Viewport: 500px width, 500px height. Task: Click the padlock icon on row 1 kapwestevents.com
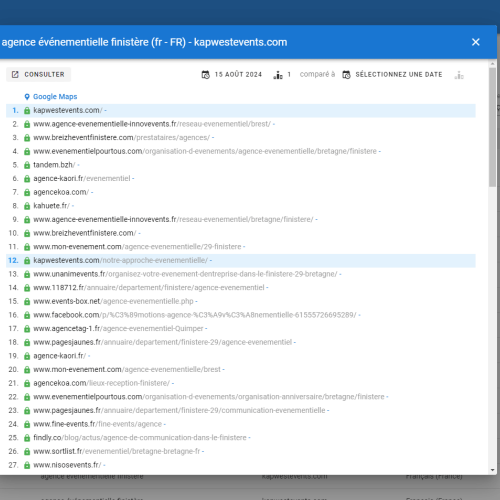27,110
